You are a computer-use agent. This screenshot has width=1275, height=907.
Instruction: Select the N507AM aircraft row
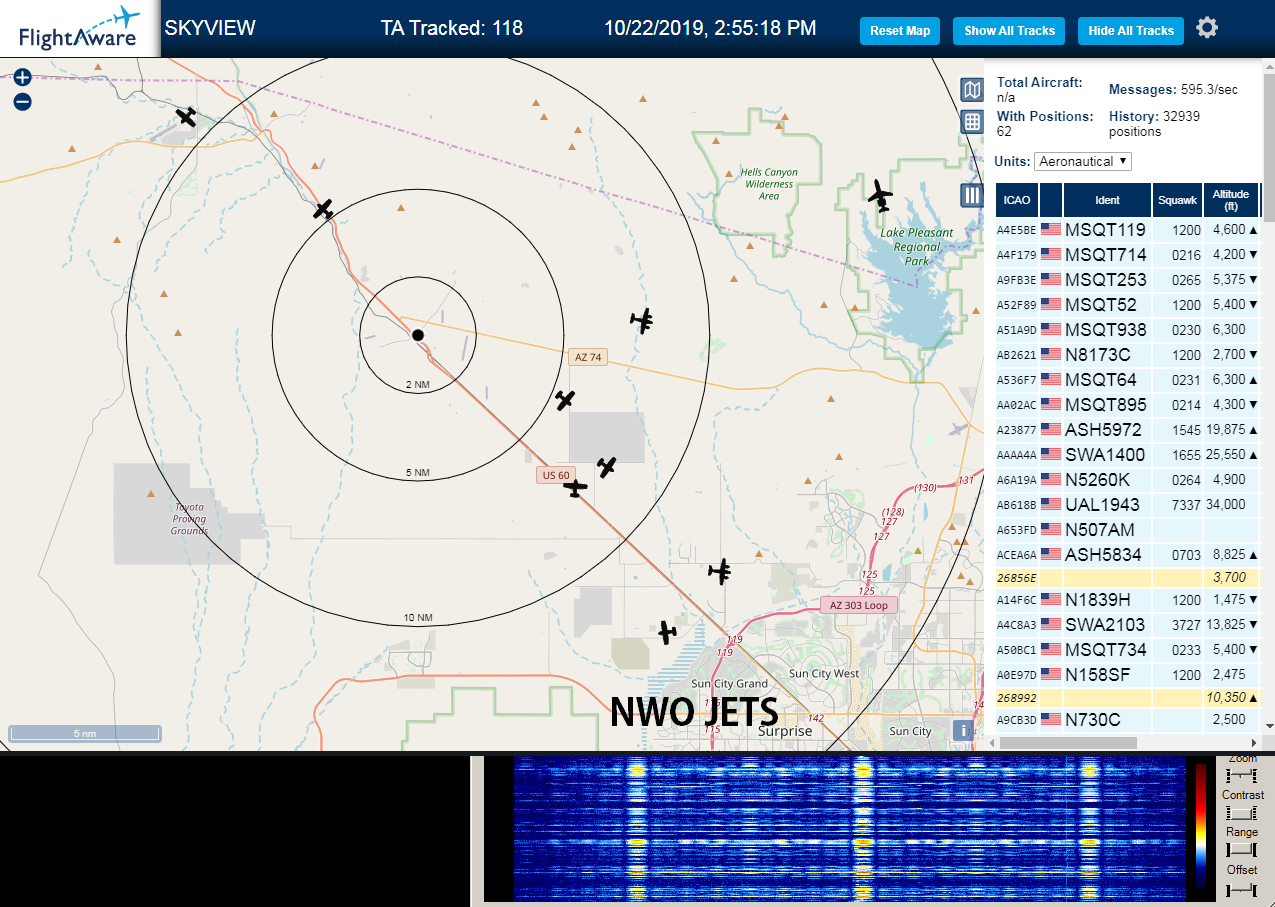1128,530
